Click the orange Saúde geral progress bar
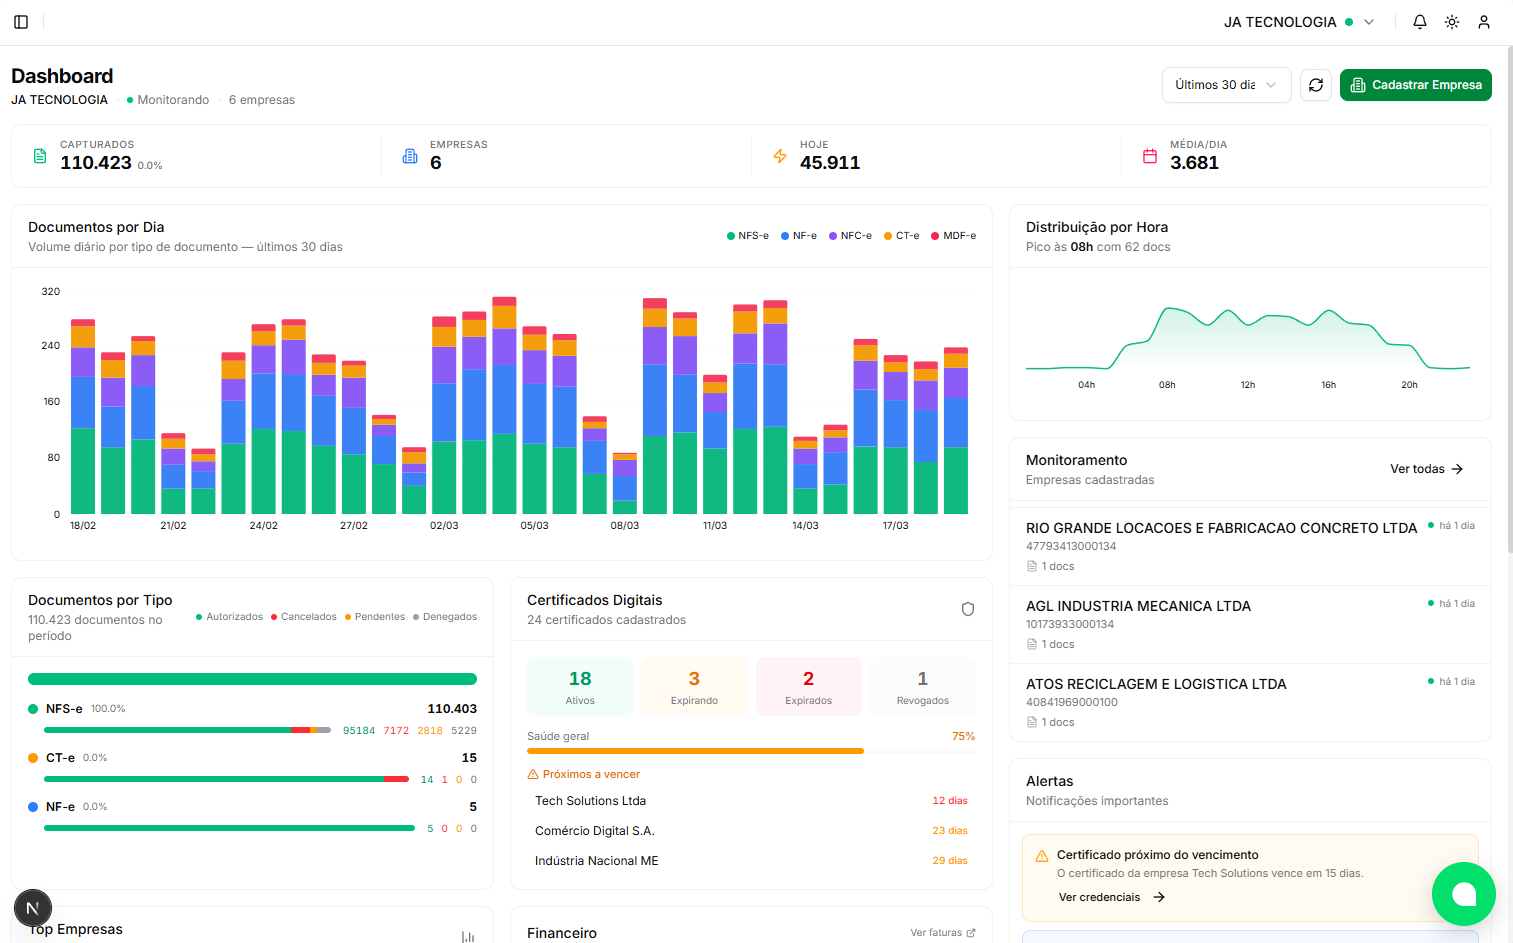 click(695, 751)
